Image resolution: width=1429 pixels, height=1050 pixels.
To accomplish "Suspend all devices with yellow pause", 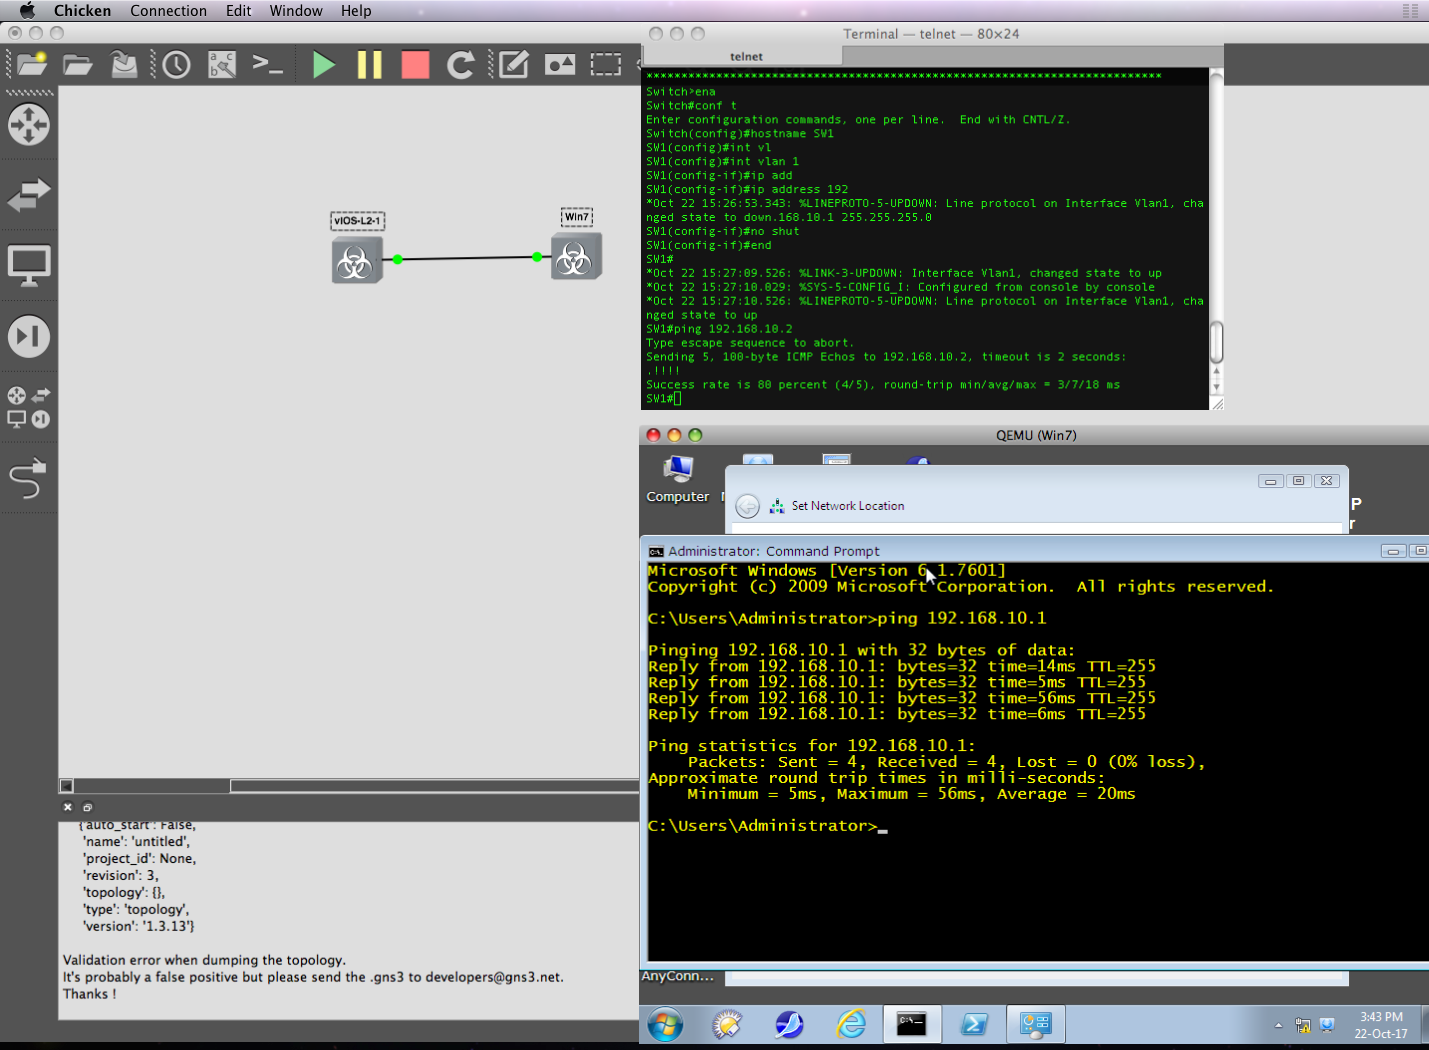I will [x=370, y=65].
